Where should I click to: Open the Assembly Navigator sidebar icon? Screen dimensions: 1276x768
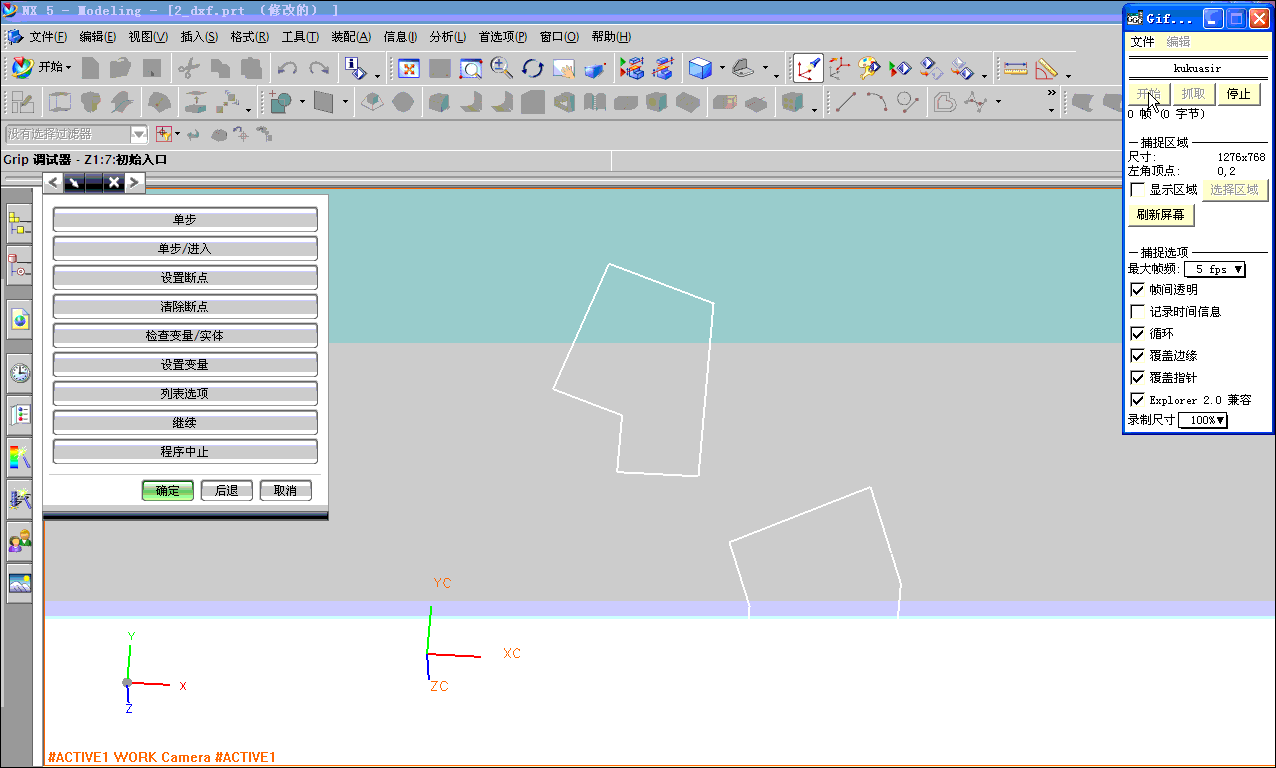click(x=20, y=224)
